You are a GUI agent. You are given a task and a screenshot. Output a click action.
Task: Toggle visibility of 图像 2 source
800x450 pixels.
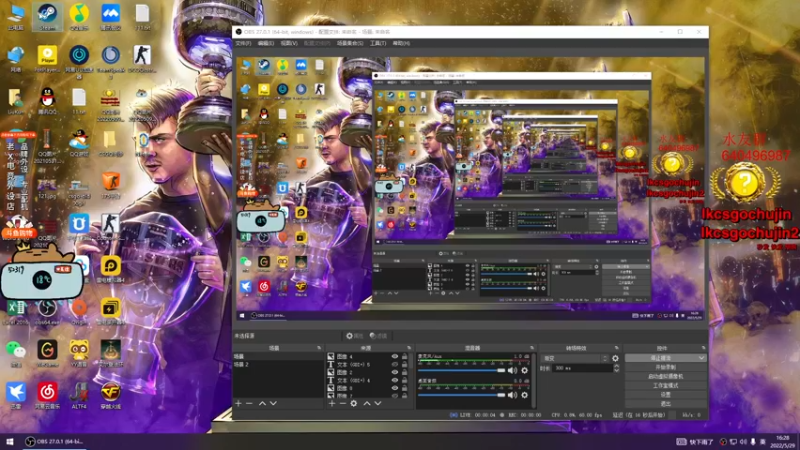394,372
